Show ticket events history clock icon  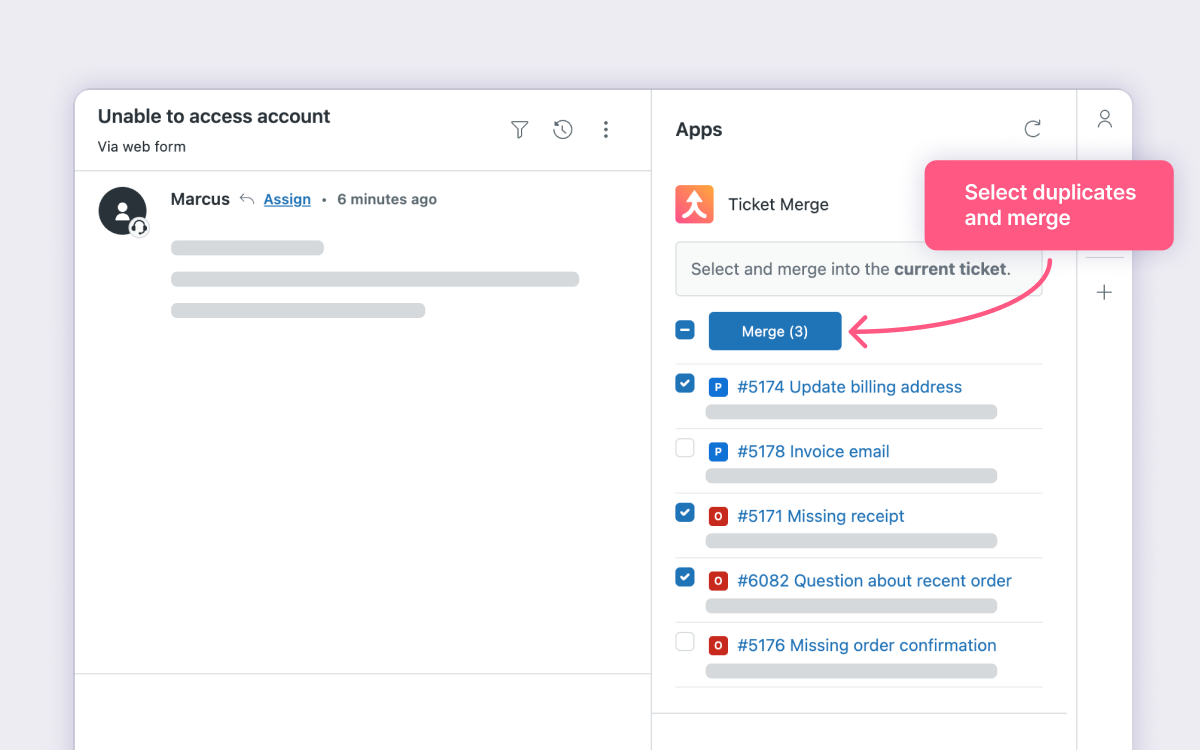pyautogui.click(x=563, y=129)
